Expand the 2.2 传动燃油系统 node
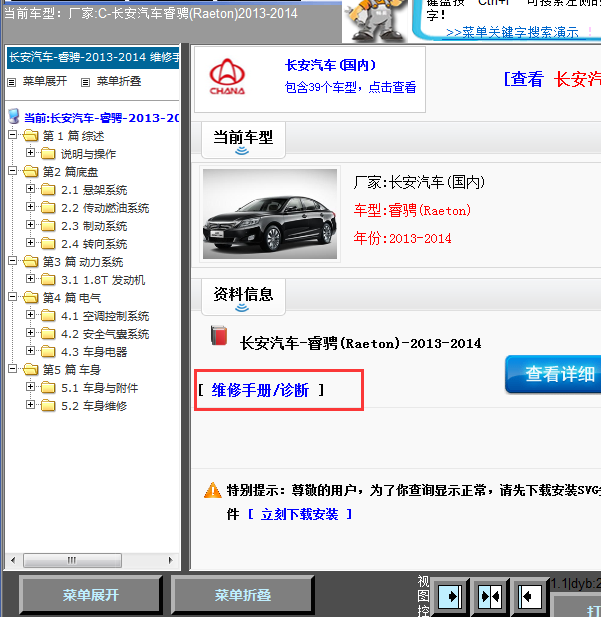The height and width of the screenshot is (617, 601). pyautogui.click(x=30, y=206)
